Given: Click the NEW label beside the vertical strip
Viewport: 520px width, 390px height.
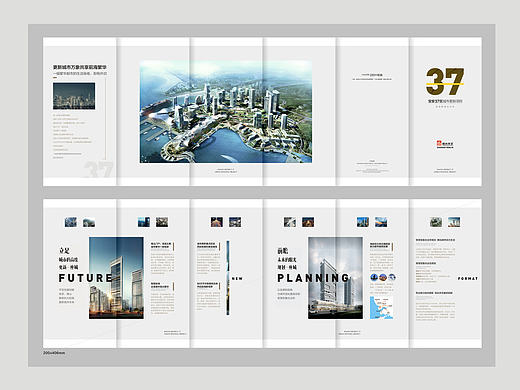Looking at the screenshot, I should click(x=237, y=279).
